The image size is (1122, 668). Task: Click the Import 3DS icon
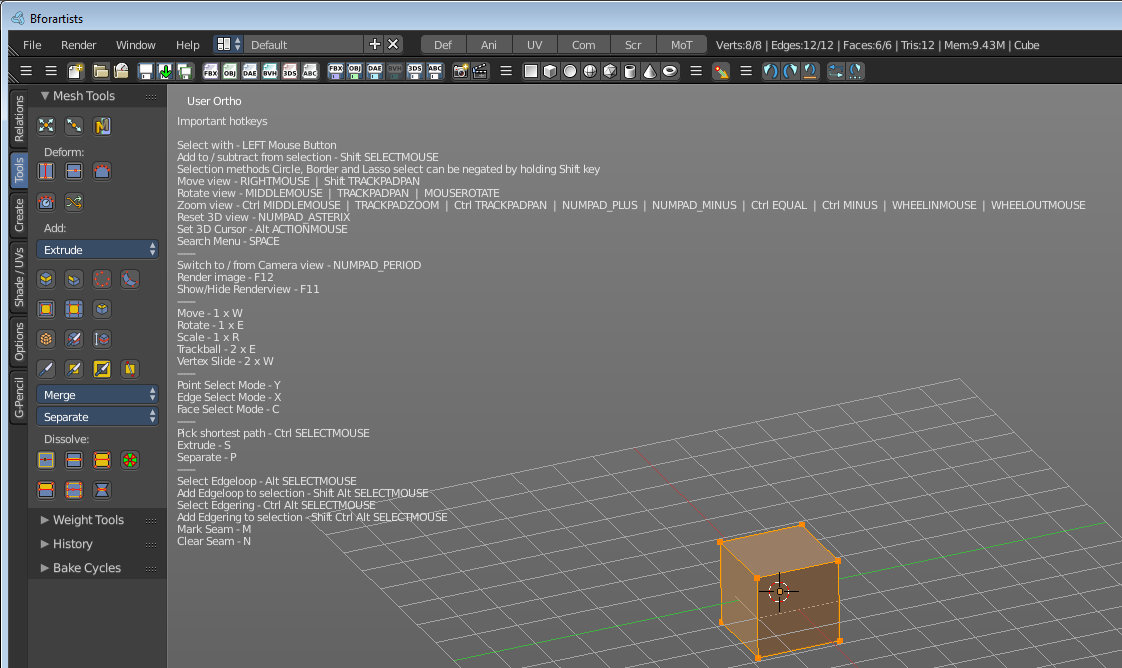click(x=290, y=72)
